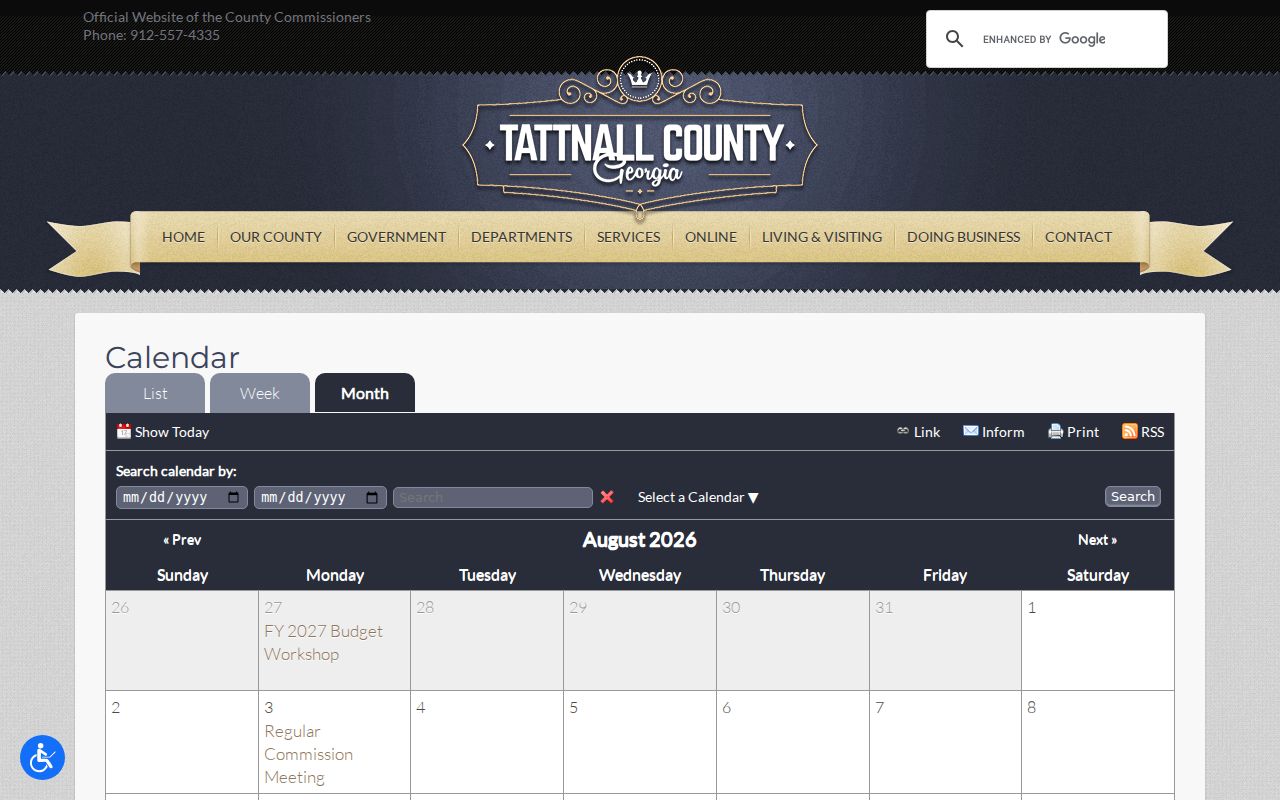Open the end date picker icon
1280x800 pixels.
(372, 497)
